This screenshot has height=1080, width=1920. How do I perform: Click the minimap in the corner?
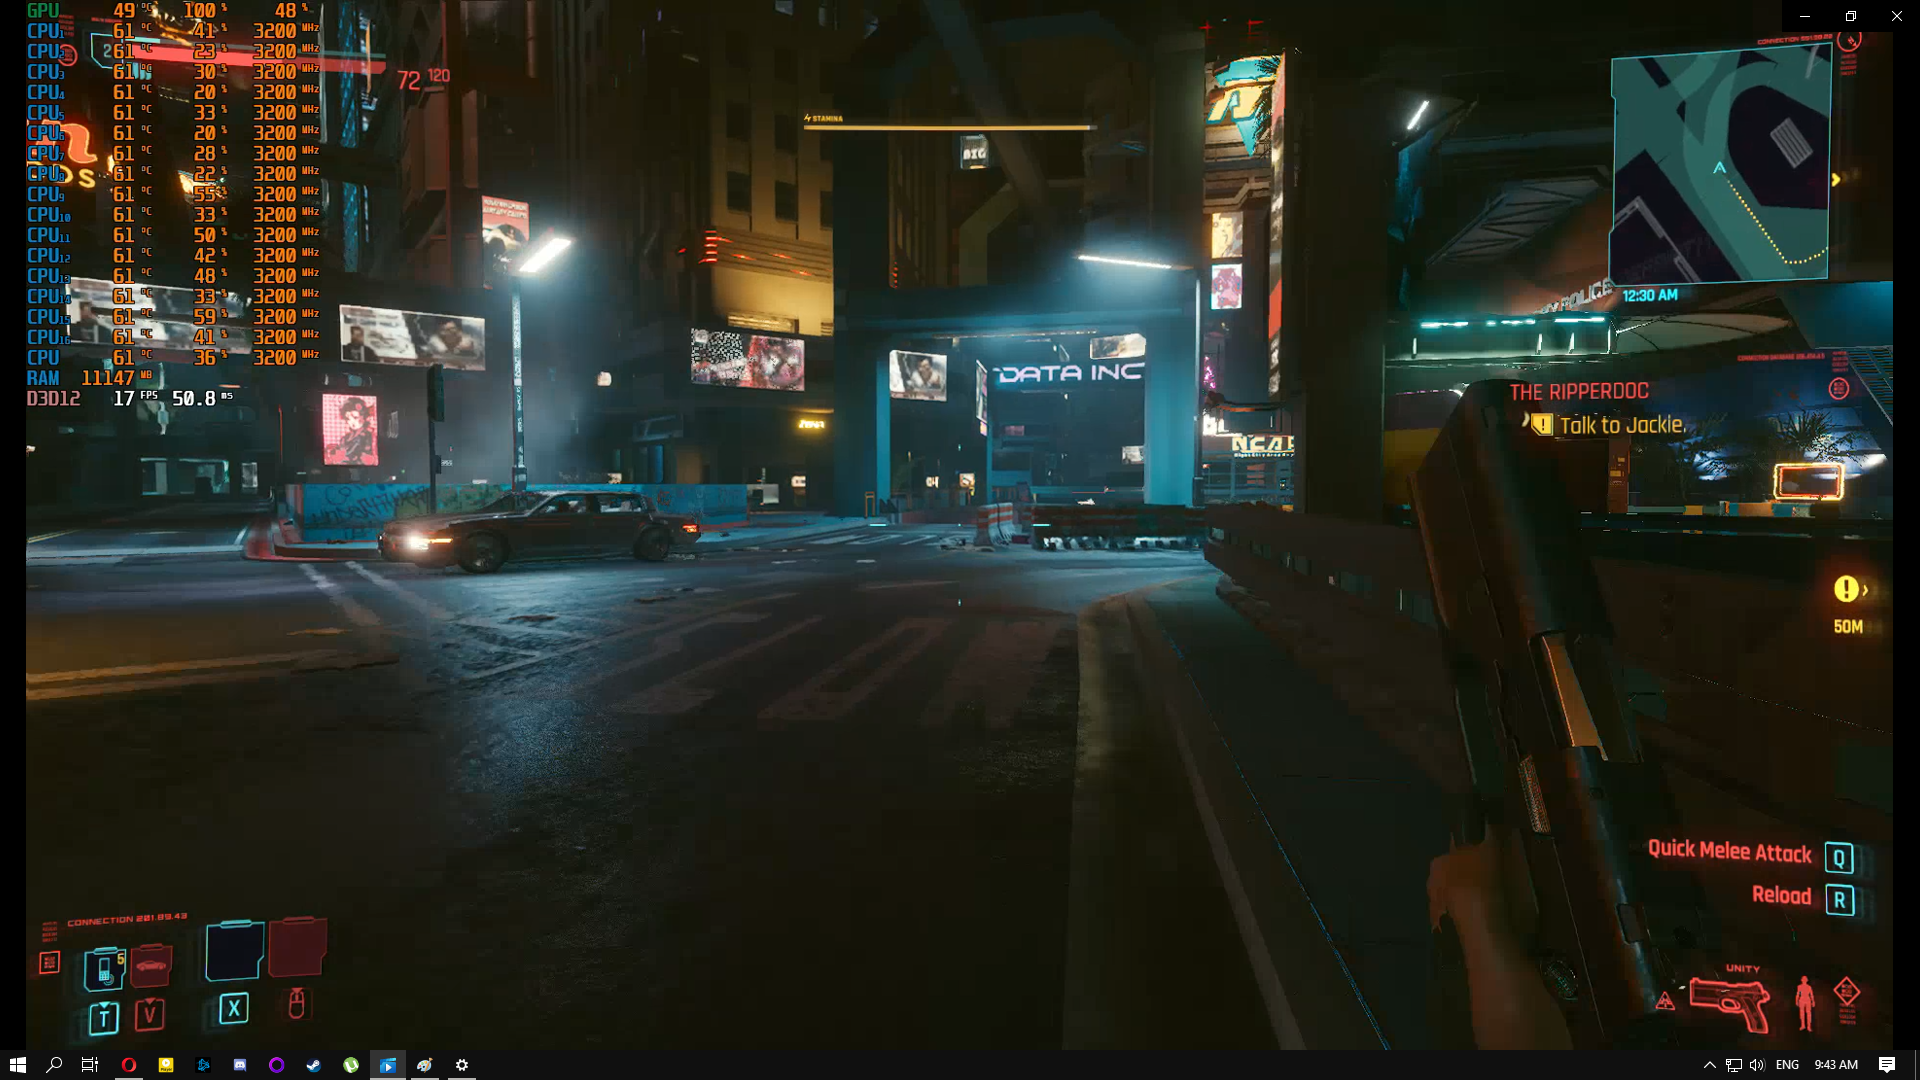pyautogui.click(x=1720, y=165)
